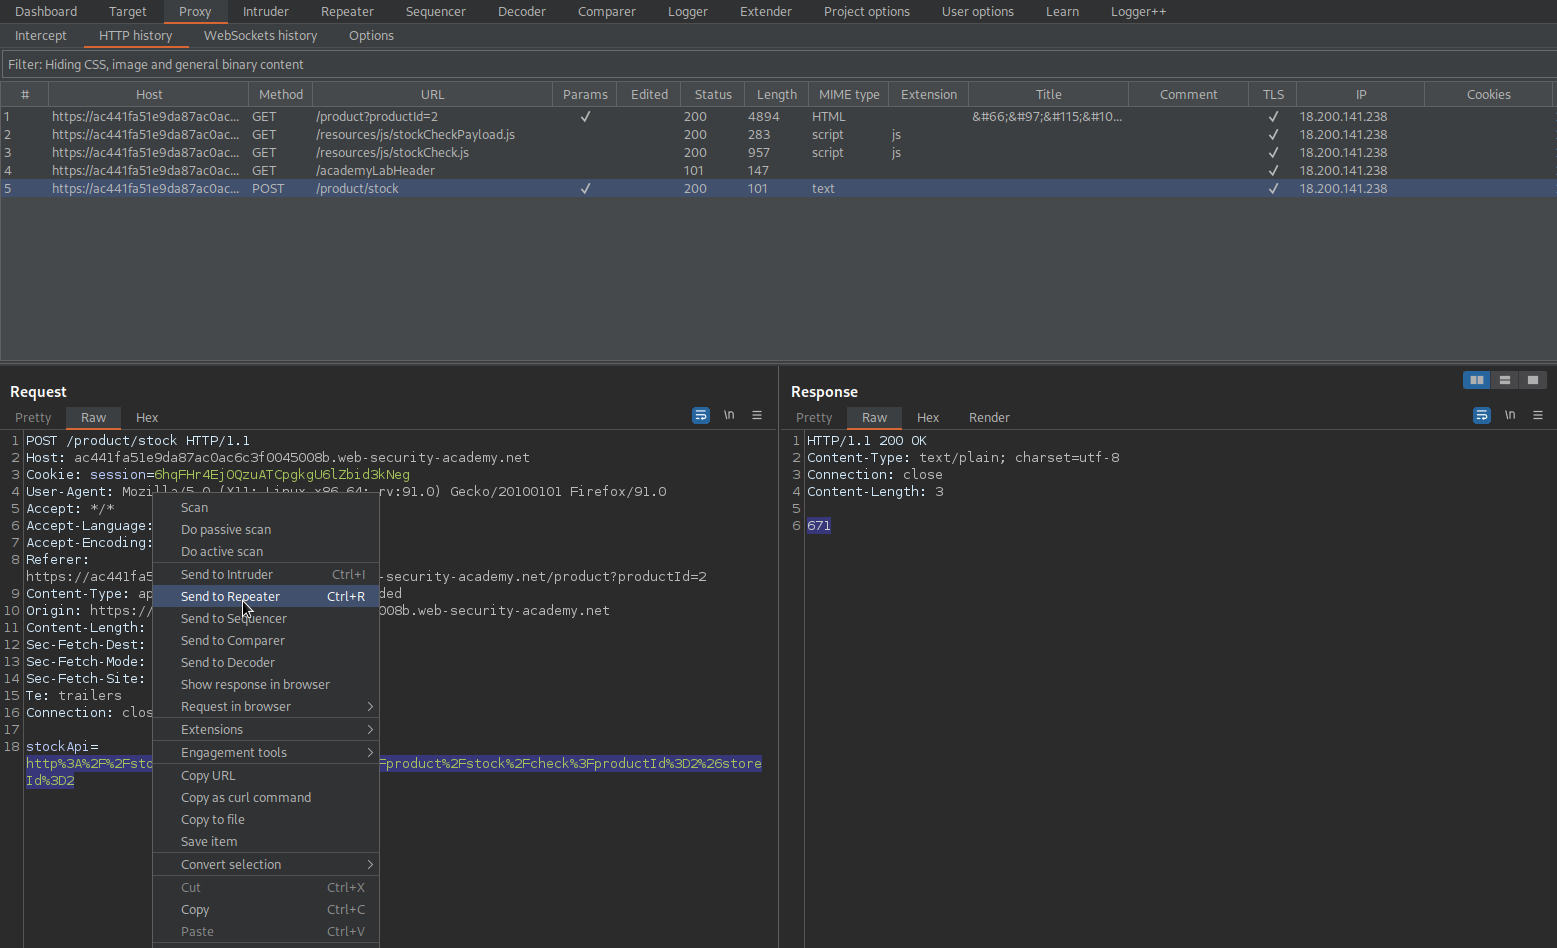Toggle non-printable characters in Request panel
The image size is (1557, 948).
pos(729,415)
